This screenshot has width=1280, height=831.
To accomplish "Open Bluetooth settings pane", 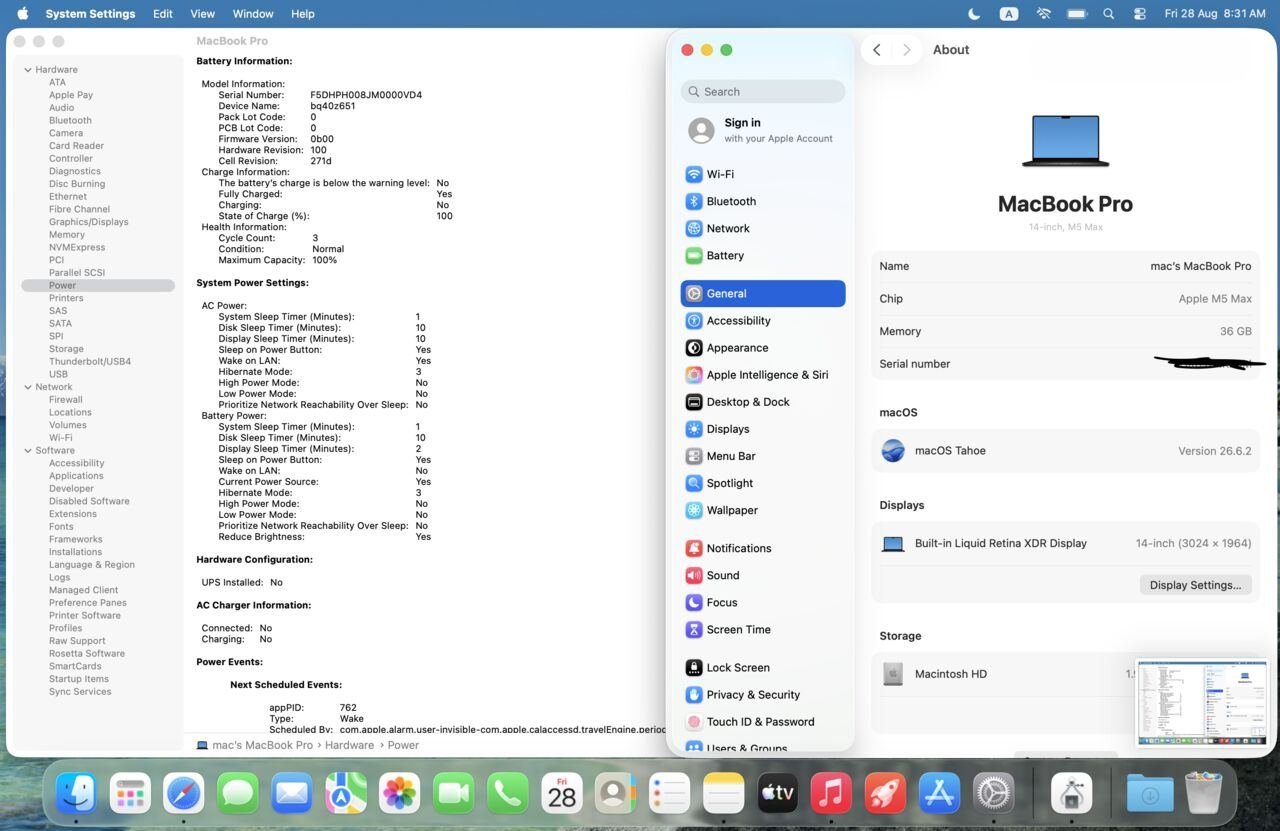I will (763, 201).
